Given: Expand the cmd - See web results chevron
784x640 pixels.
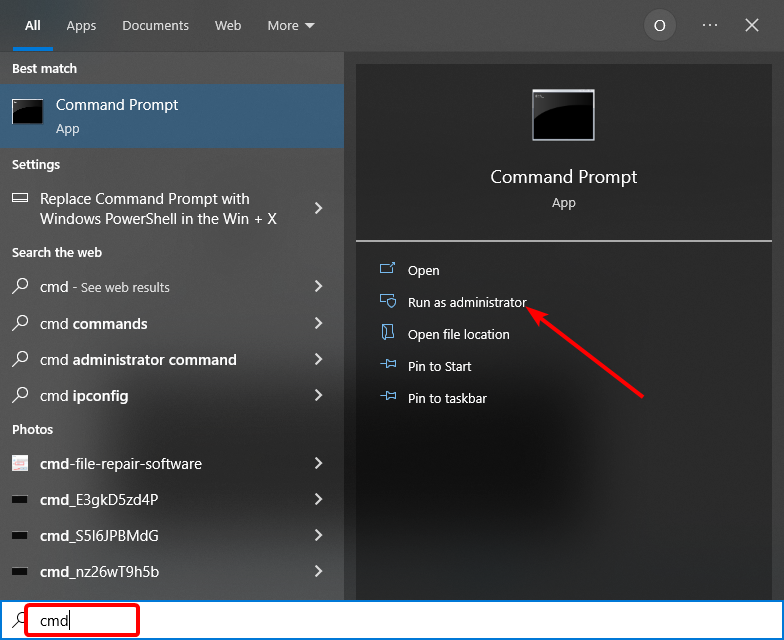Looking at the screenshot, I should pyautogui.click(x=318, y=286).
